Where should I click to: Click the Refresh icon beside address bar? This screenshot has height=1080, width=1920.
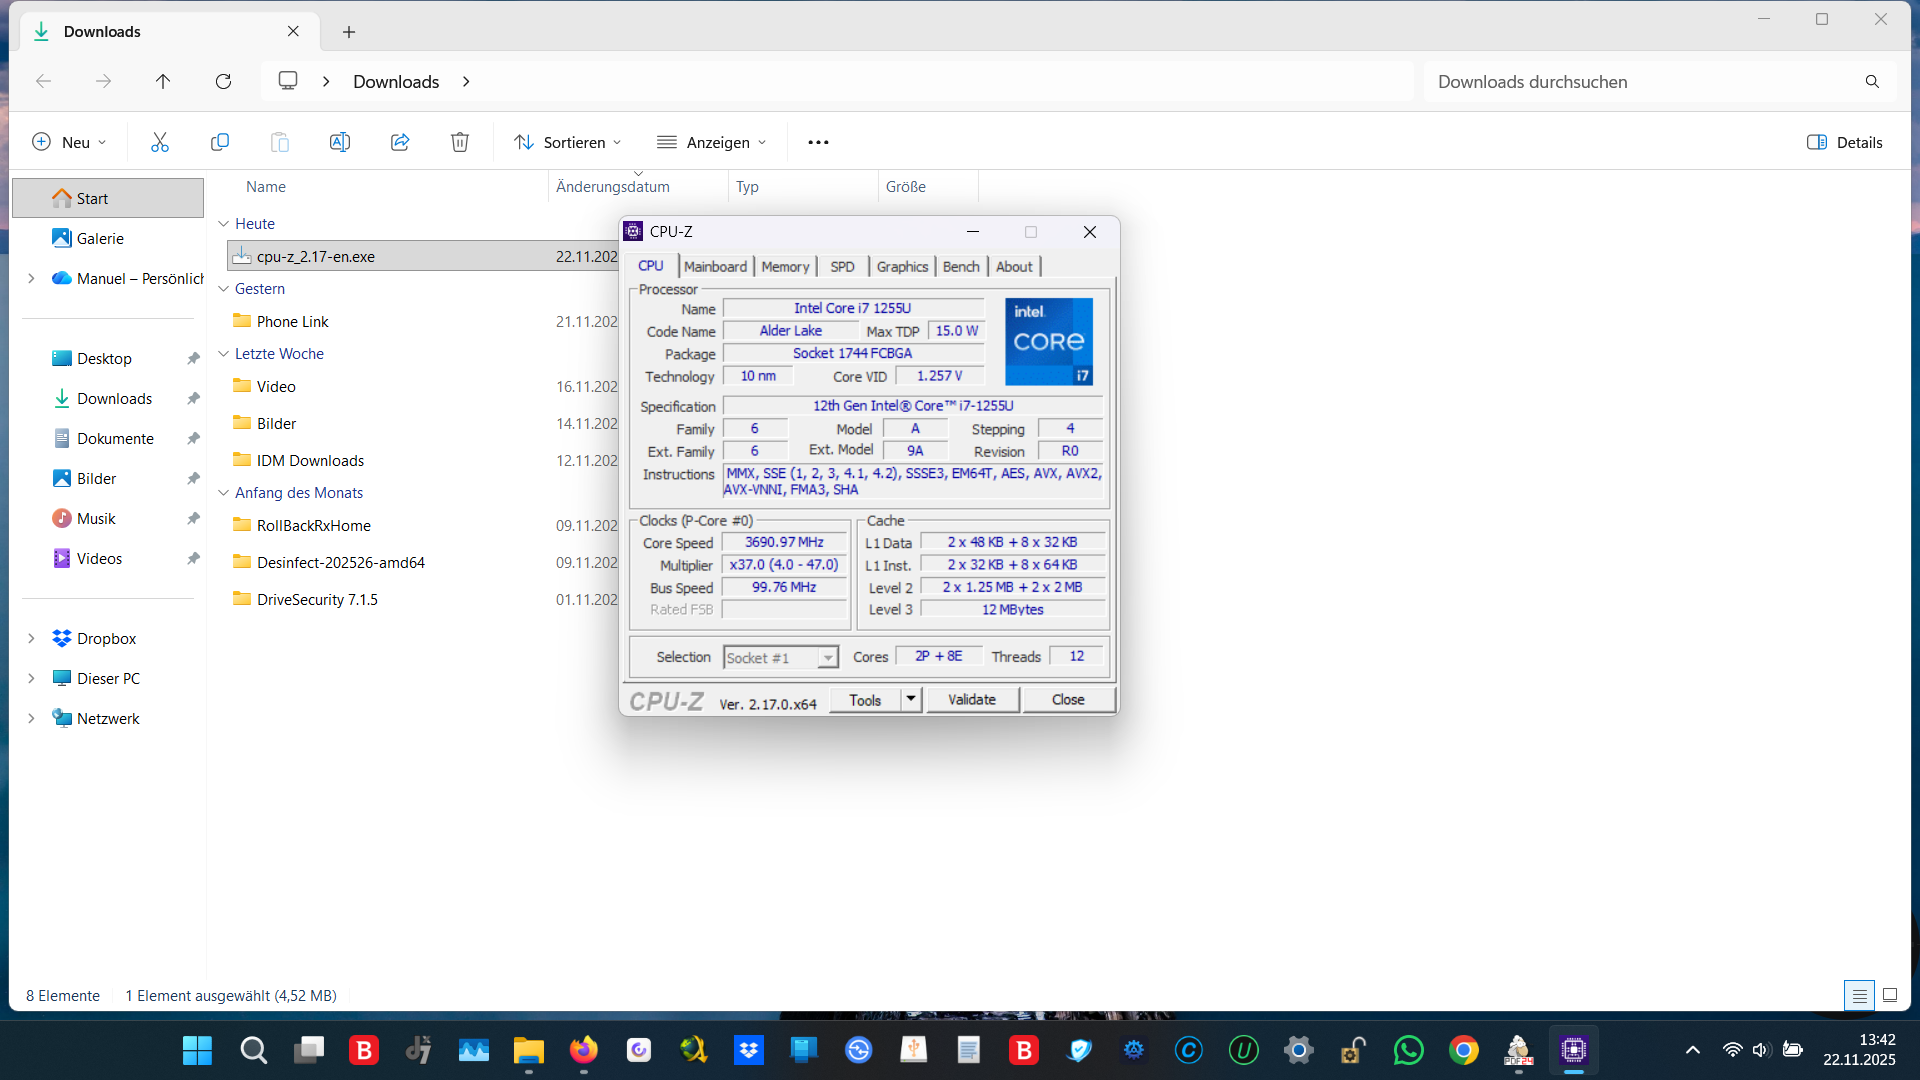pos(223,81)
